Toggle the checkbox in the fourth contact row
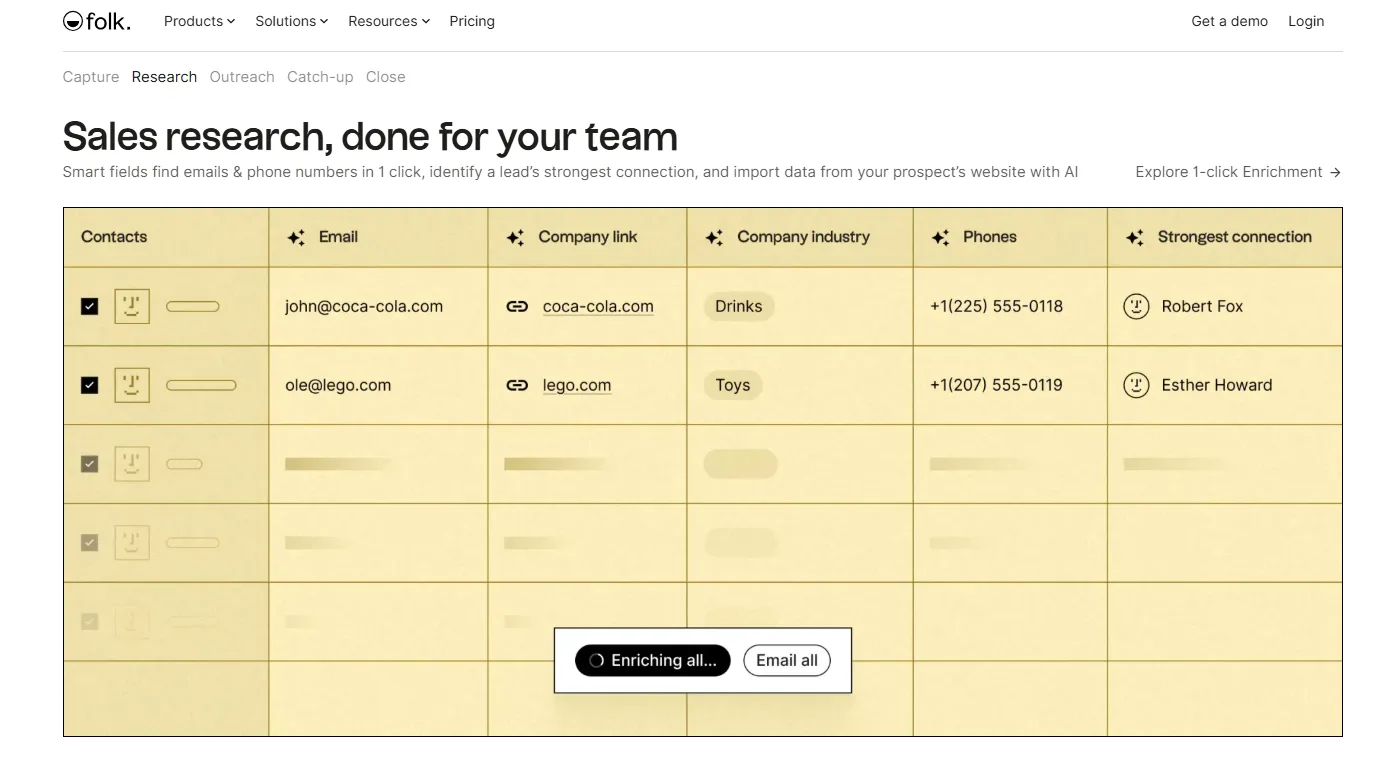Screen dimensions: 1389x765 [x=90, y=543]
